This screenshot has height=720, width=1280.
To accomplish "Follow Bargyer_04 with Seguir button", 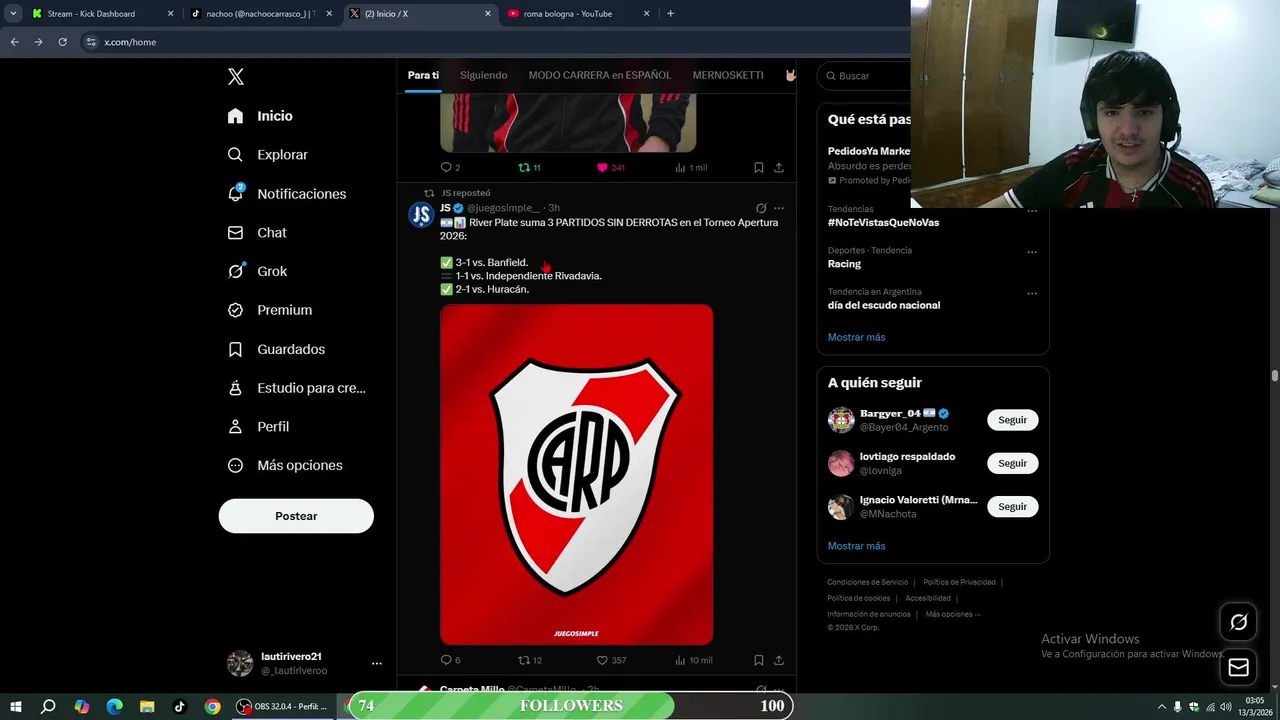I will [x=1012, y=420].
